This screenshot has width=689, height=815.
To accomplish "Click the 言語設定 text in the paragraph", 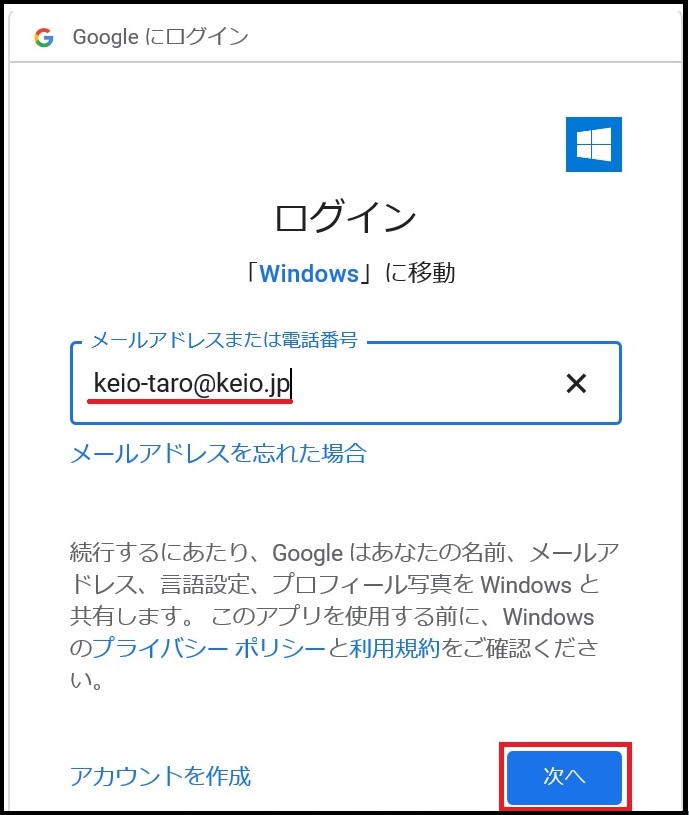I will pos(205,585).
